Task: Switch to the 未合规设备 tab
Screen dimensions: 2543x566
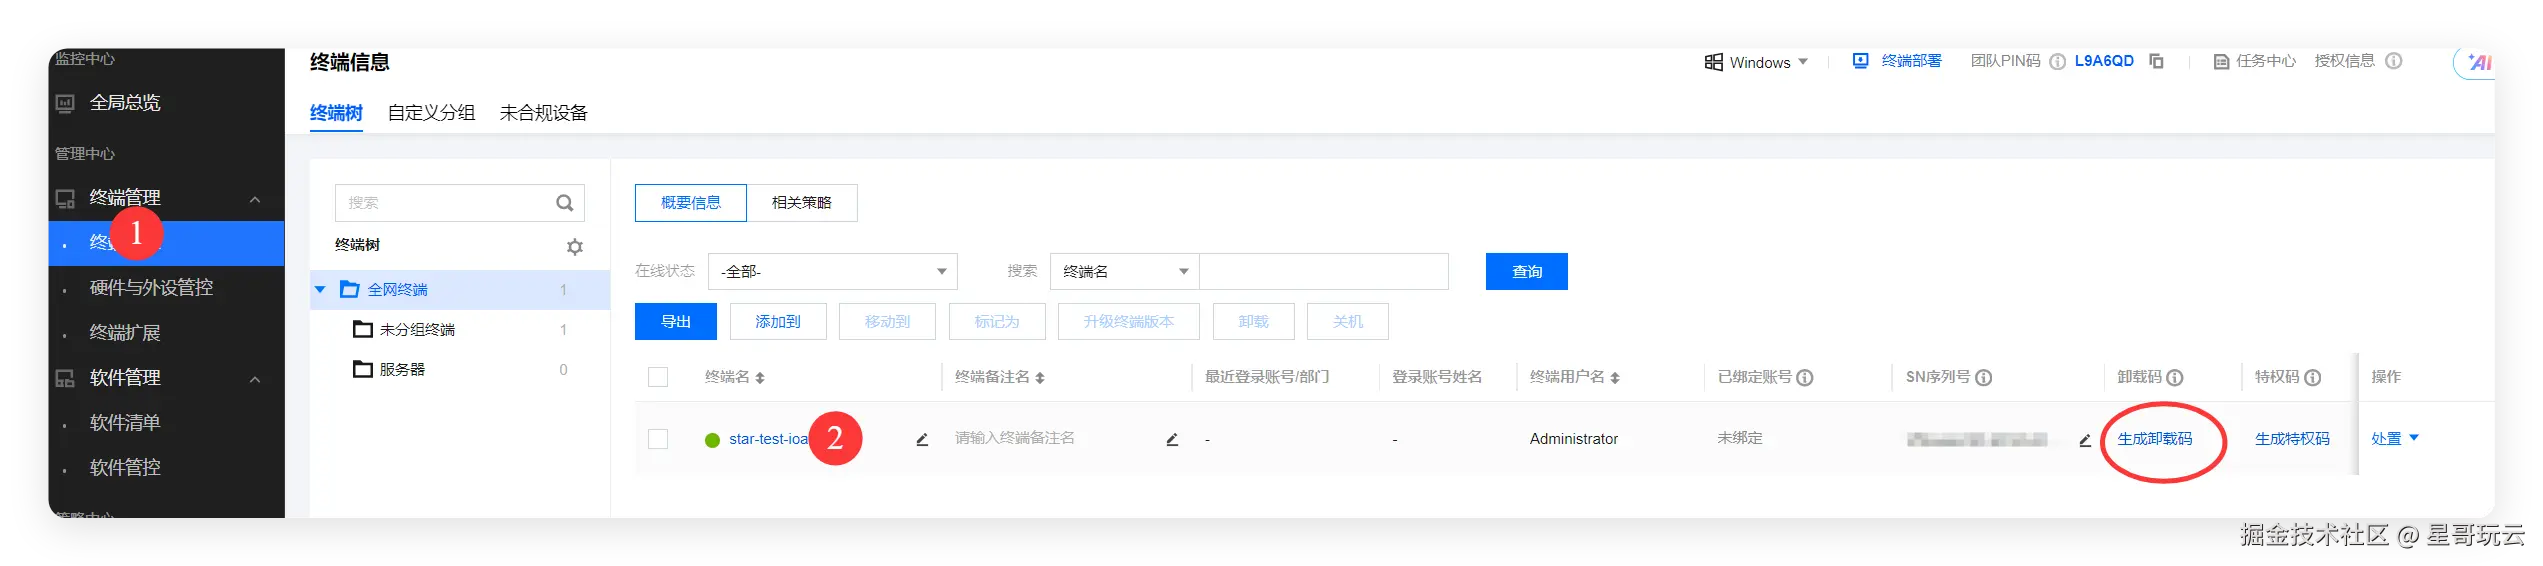Action: (543, 113)
